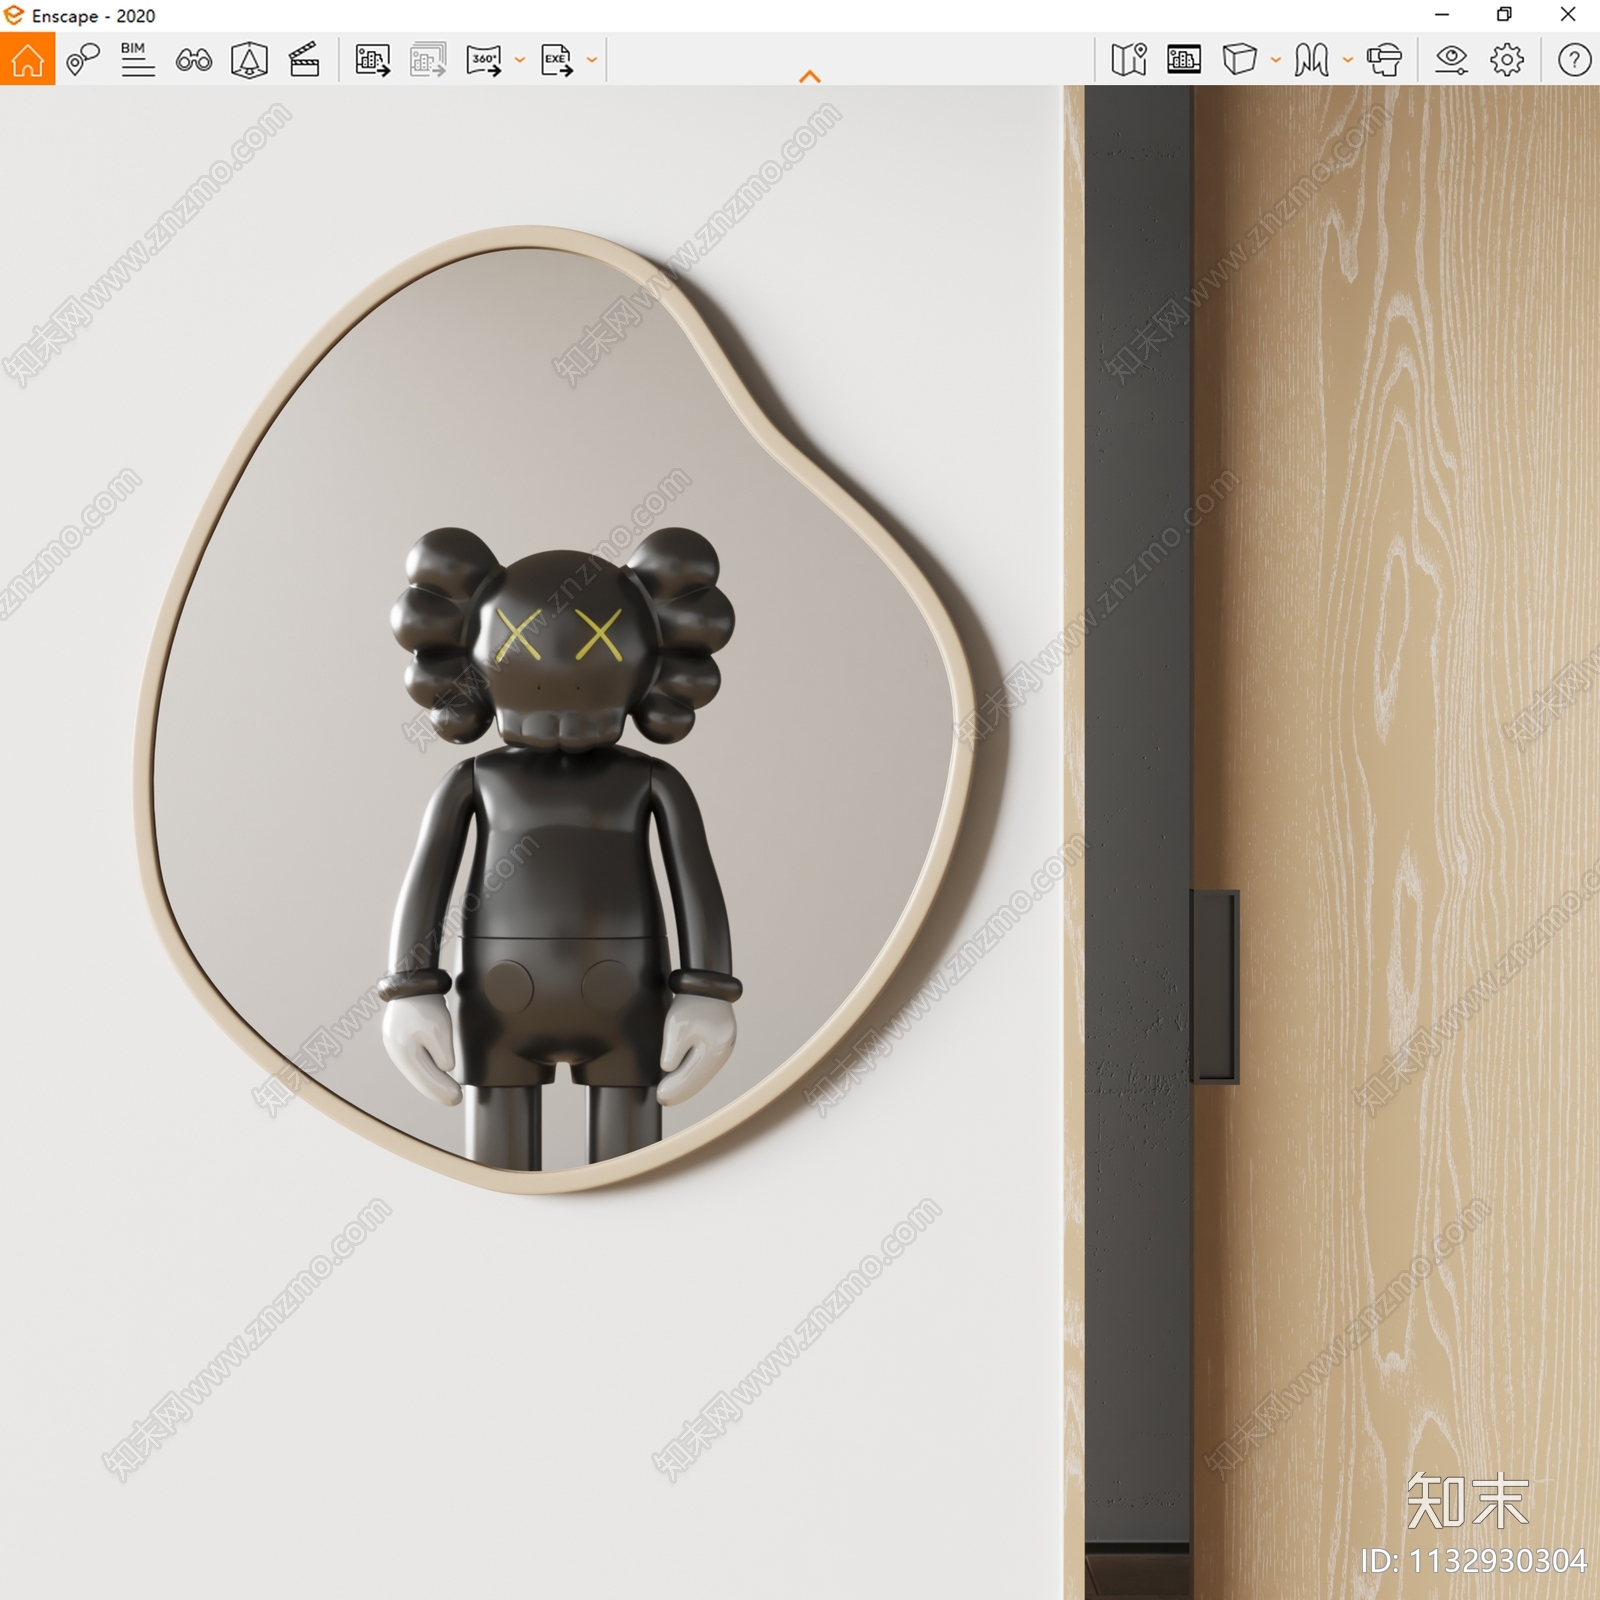Image resolution: width=1600 pixels, height=1600 pixels.
Task: Expand the 360 panorama dropdown arrow
Action: (520, 60)
